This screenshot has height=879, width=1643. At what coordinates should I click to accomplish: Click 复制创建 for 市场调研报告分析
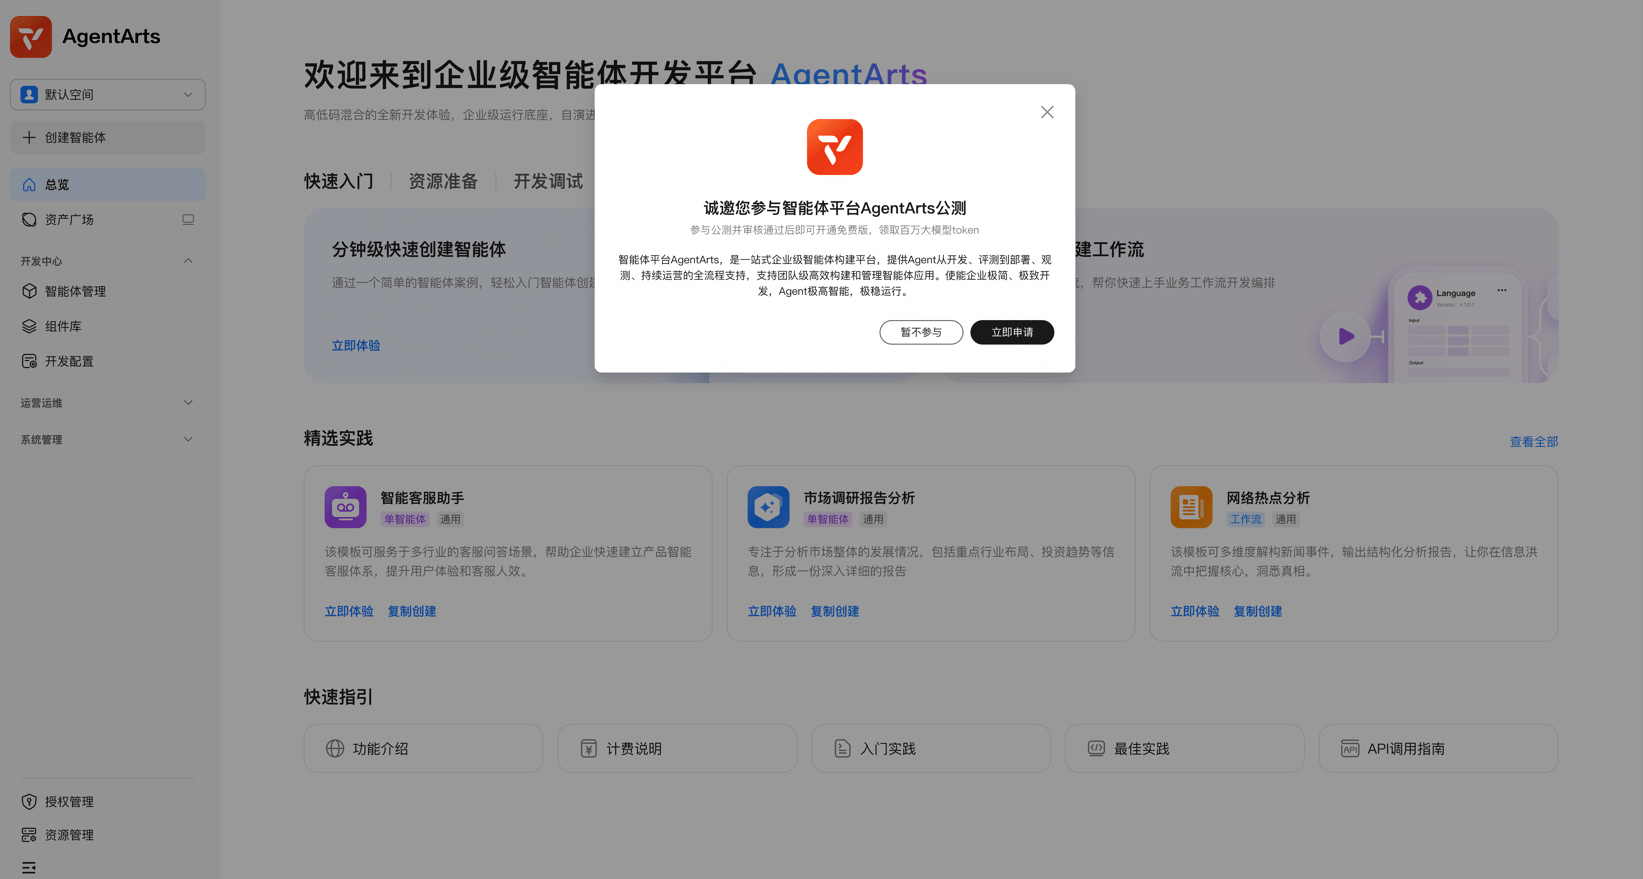pos(835,612)
